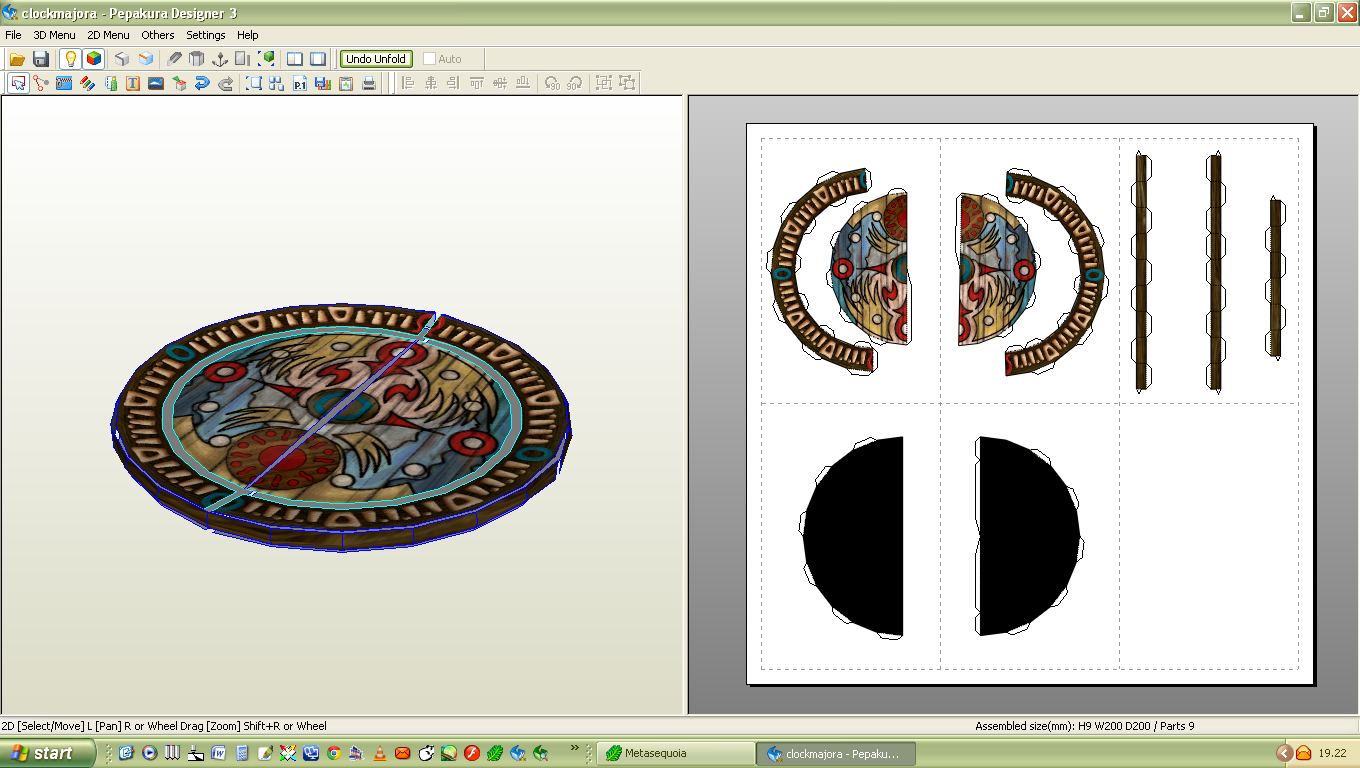Click the cube with green arrow icon
Viewport: 1360px width, 768px height.
point(179,83)
